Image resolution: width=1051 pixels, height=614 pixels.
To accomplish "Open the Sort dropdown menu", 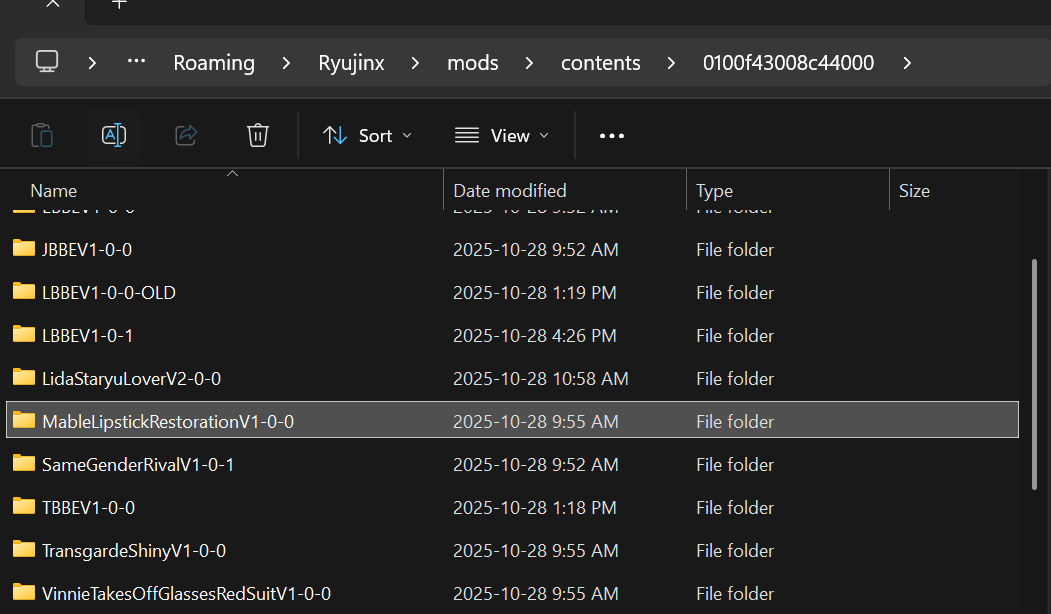I will click(367, 135).
